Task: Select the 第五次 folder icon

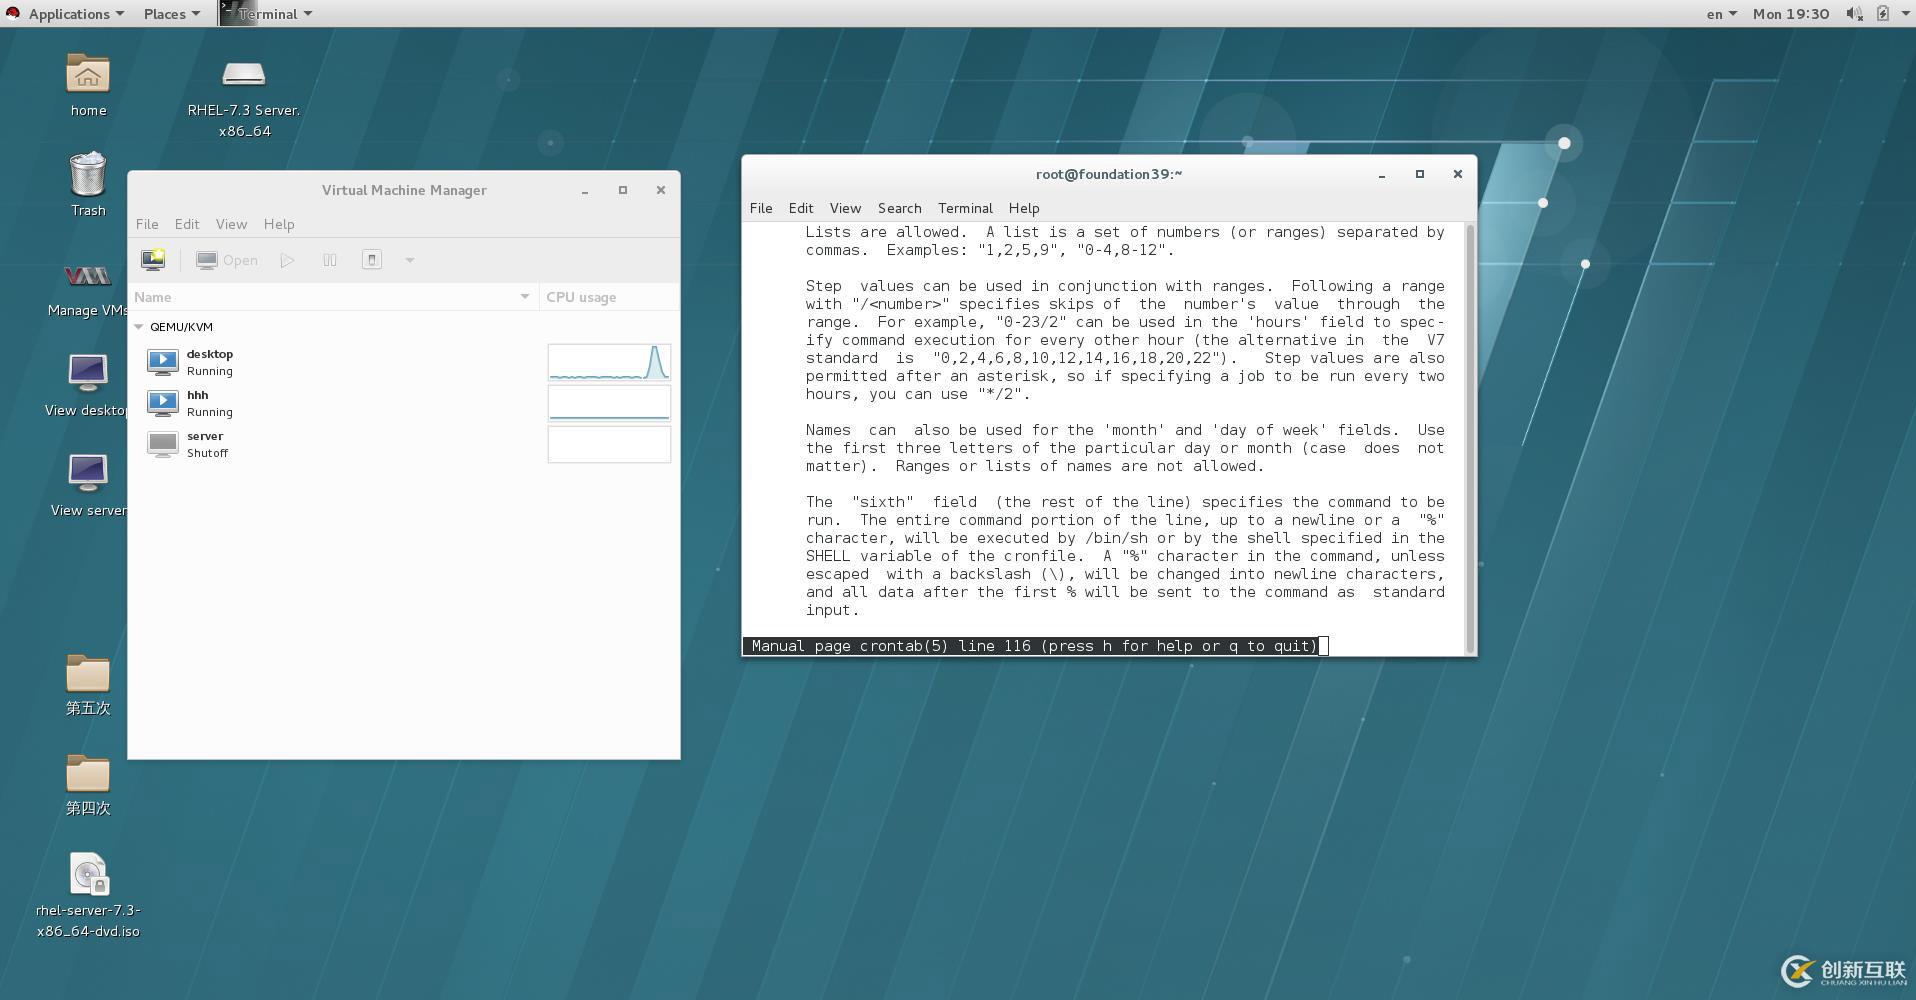Action: pos(88,673)
